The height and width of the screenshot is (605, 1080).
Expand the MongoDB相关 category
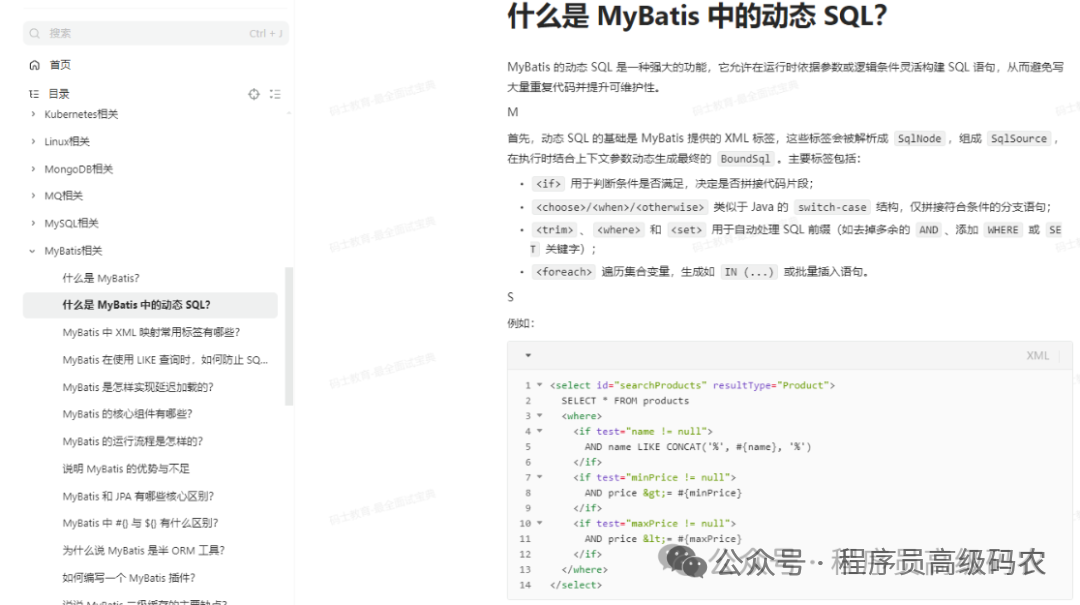pos(32,169)
